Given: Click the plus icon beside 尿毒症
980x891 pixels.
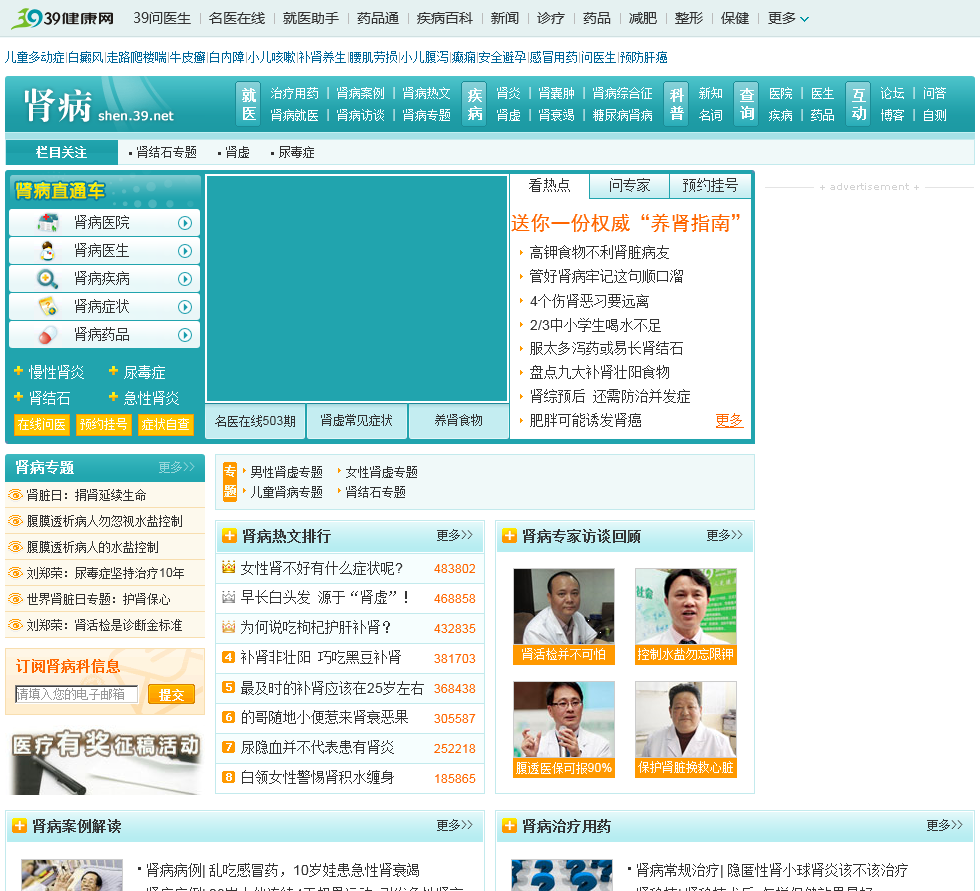Looking at the screenshot, I should pos(113,371).
